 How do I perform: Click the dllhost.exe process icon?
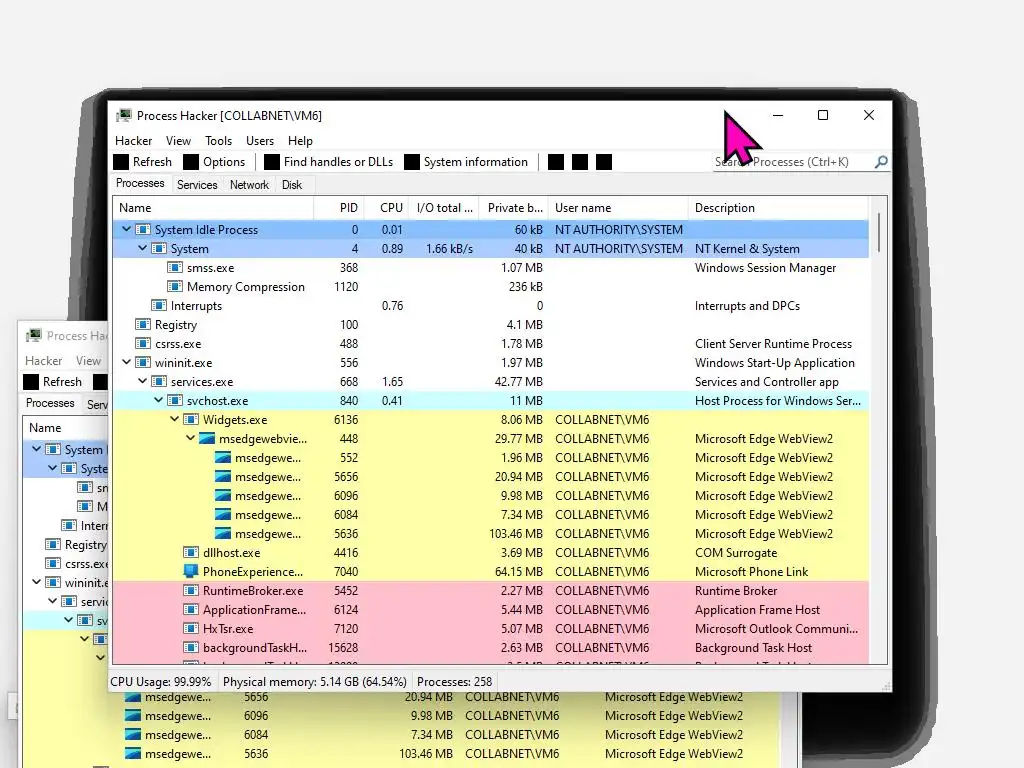coord(191,552)
